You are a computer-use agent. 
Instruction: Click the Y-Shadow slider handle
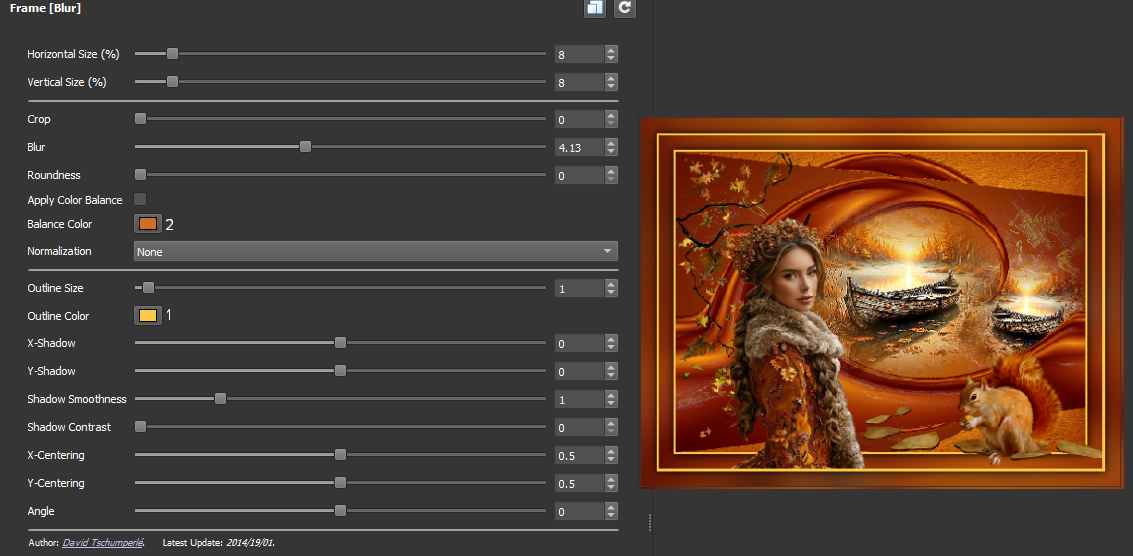pyautogui.click(x=340, y=371)
